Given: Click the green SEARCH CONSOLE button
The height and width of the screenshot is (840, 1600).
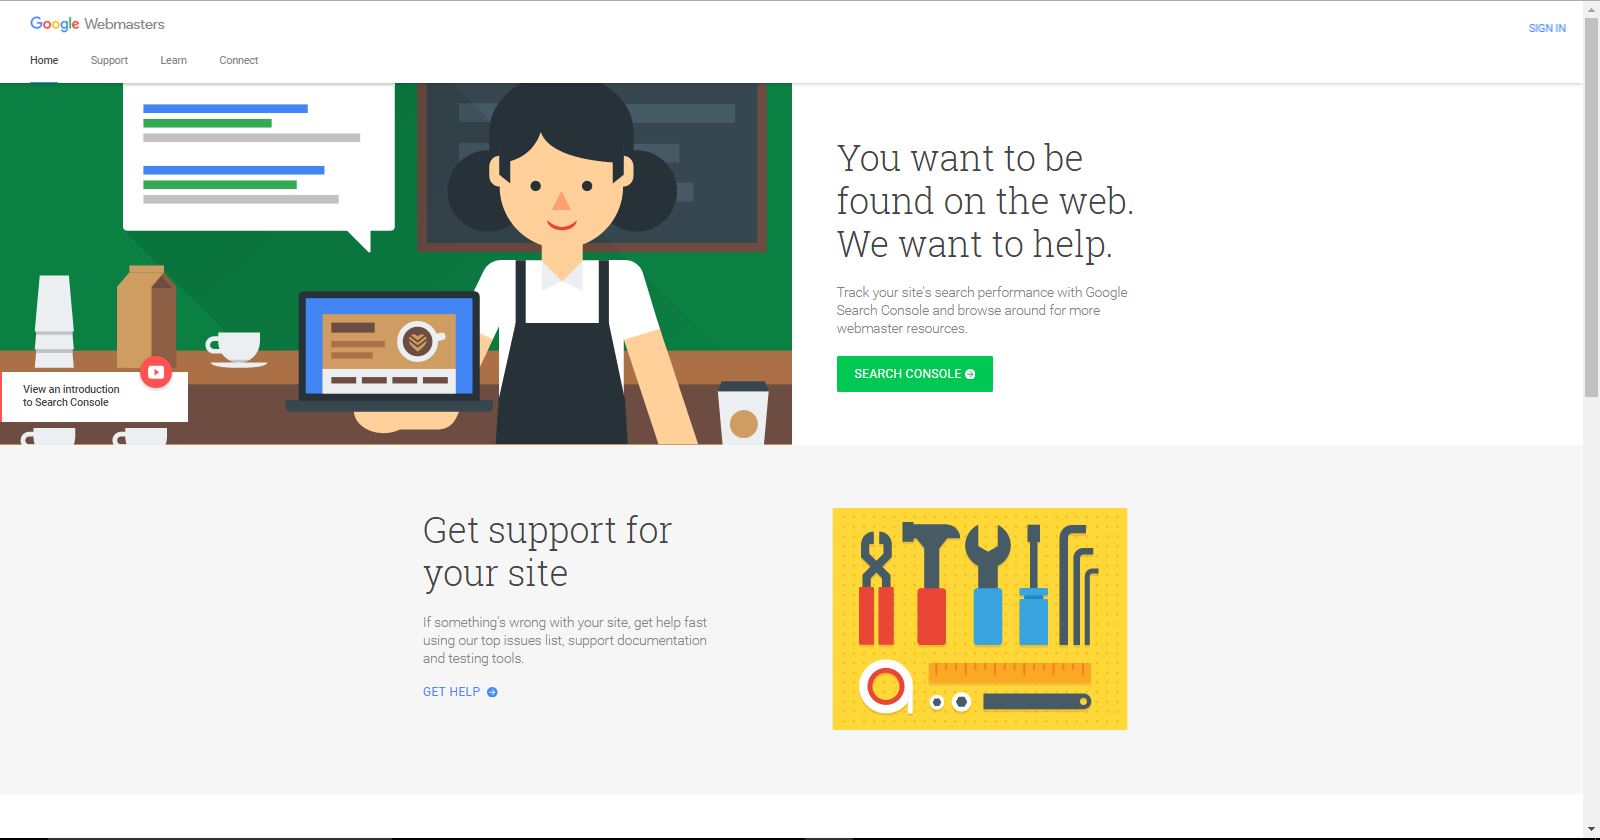Looking at the screenshot, I should [x=915, y=374].
